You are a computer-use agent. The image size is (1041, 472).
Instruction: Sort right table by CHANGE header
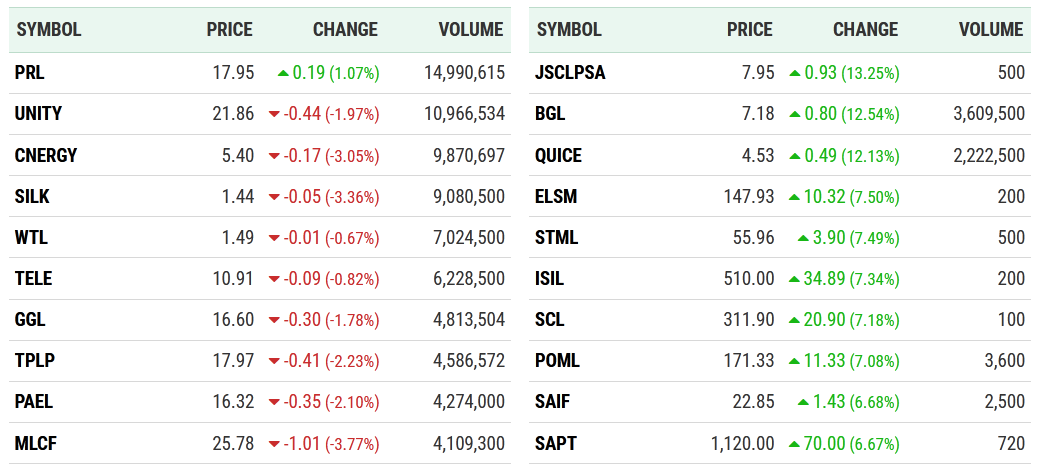[865, 30]
